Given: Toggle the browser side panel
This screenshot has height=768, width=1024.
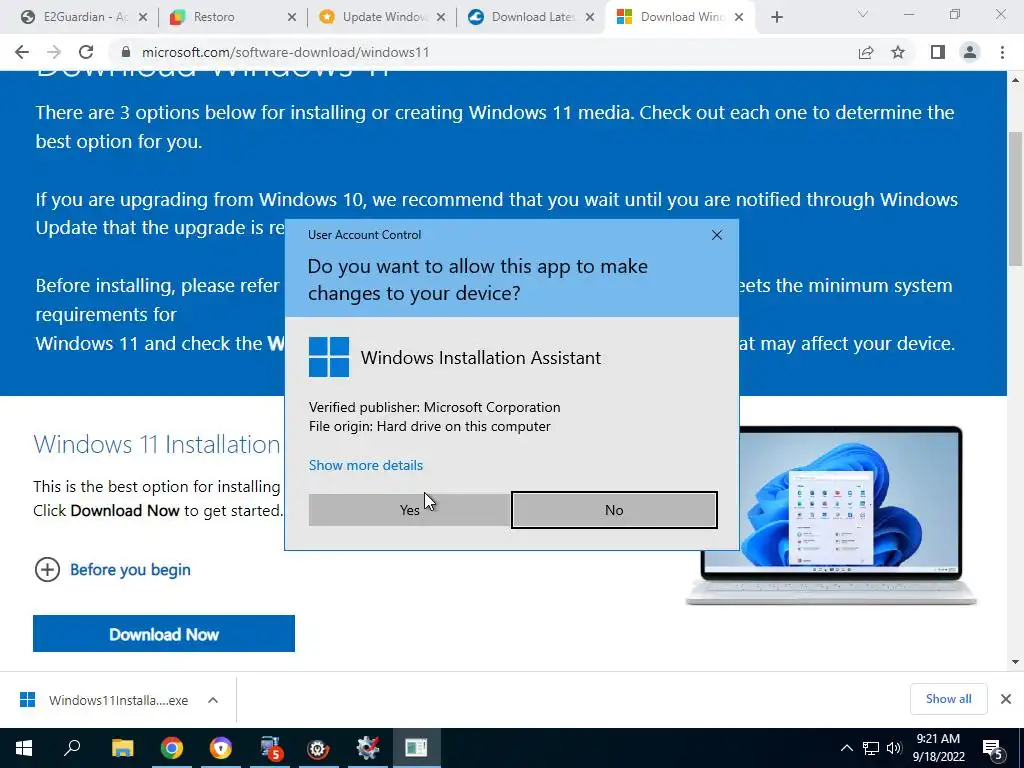Looking at the screenshot, I should (938, 52).
